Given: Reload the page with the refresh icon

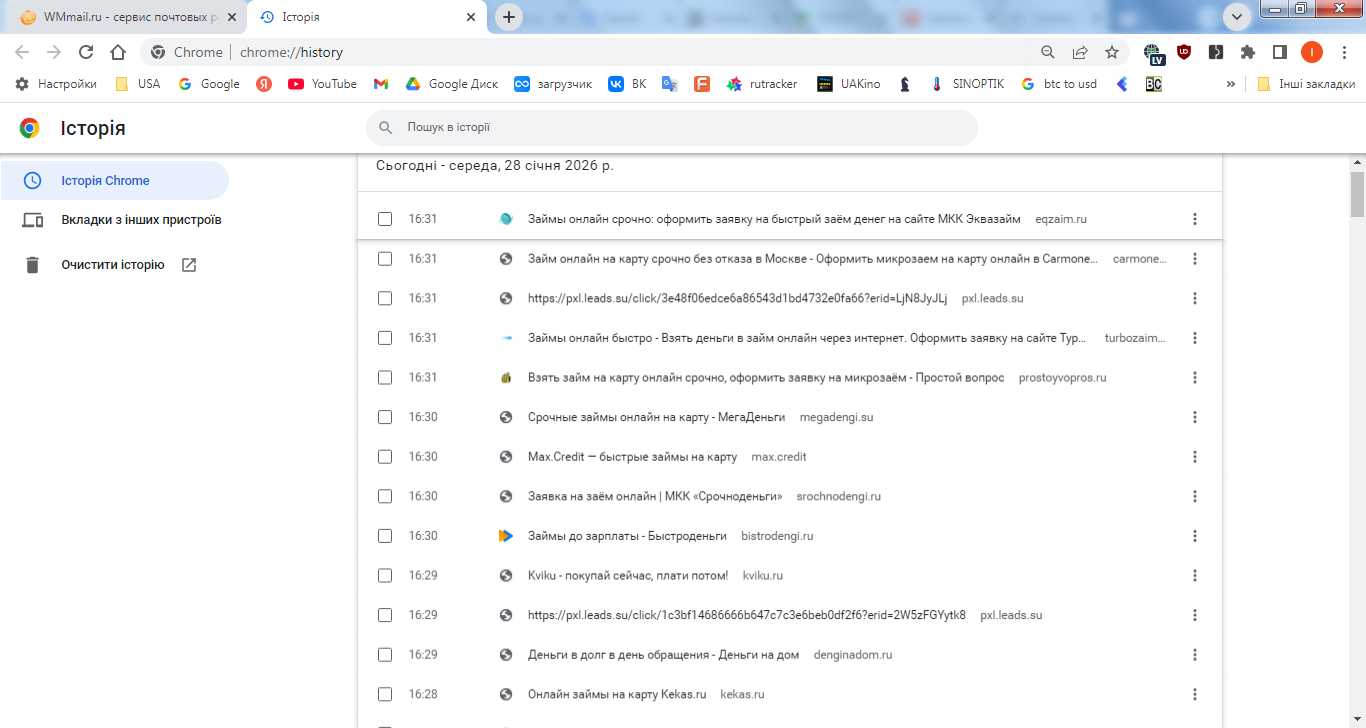Looking at the screenshot, I should pyautogui.click(x=86, y=52).
